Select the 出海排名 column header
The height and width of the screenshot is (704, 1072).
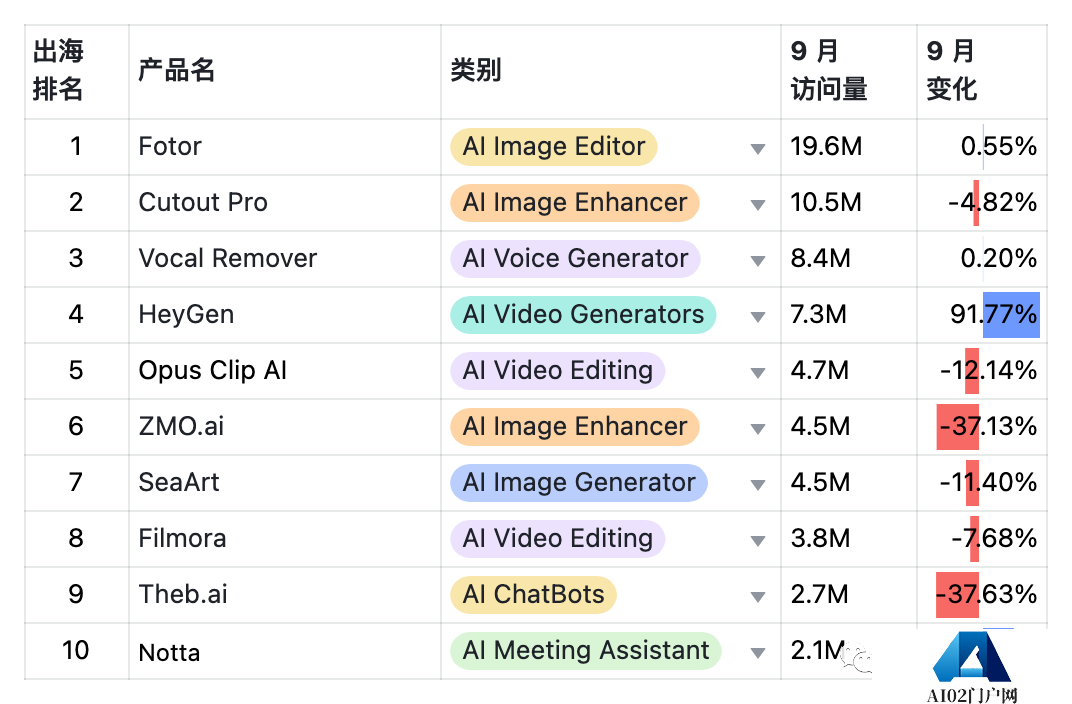coord(77,72)
